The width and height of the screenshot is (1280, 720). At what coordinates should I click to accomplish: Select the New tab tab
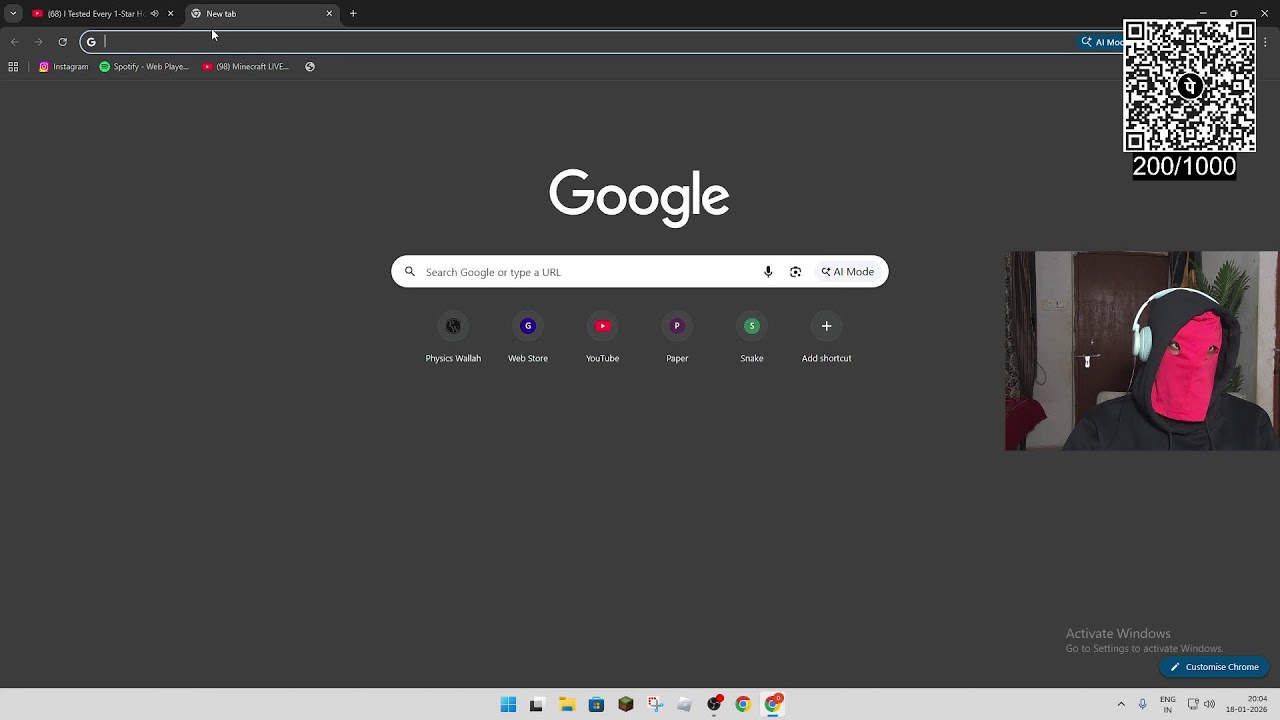(262, 14)
